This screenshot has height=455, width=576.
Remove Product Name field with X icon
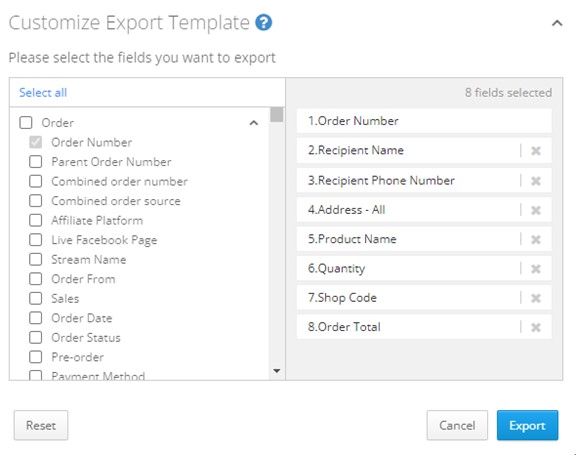(536, 239)
